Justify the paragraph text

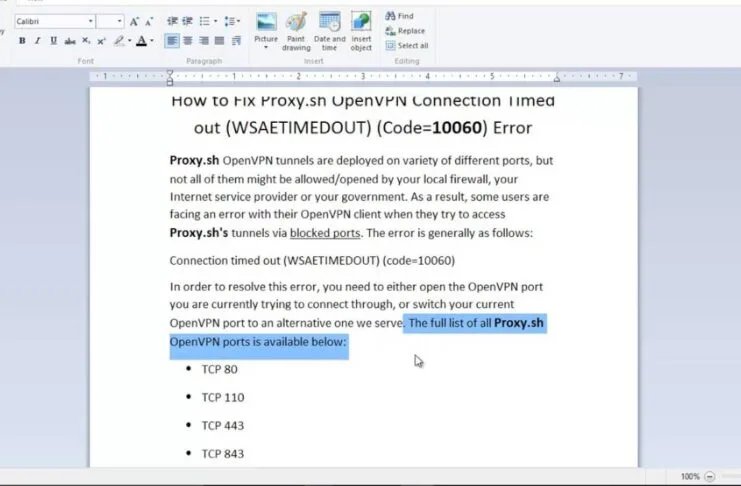pos(219,41)
